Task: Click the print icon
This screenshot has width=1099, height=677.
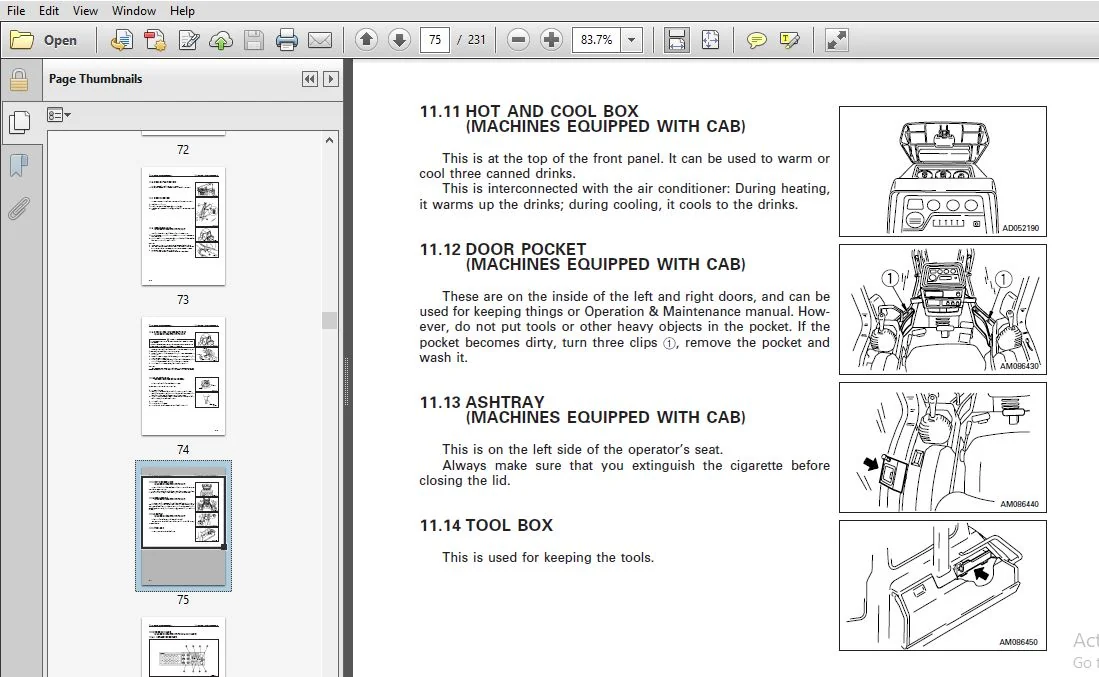Action: click(x=287, y=40)
